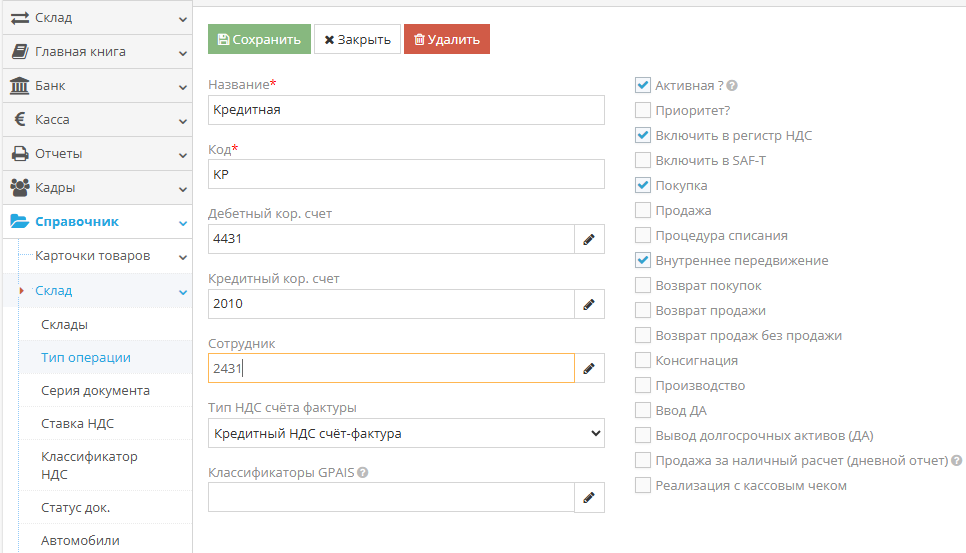Tick the Продажа checkbox
Screen dimensions: 966x553
(x=643, y=211)
